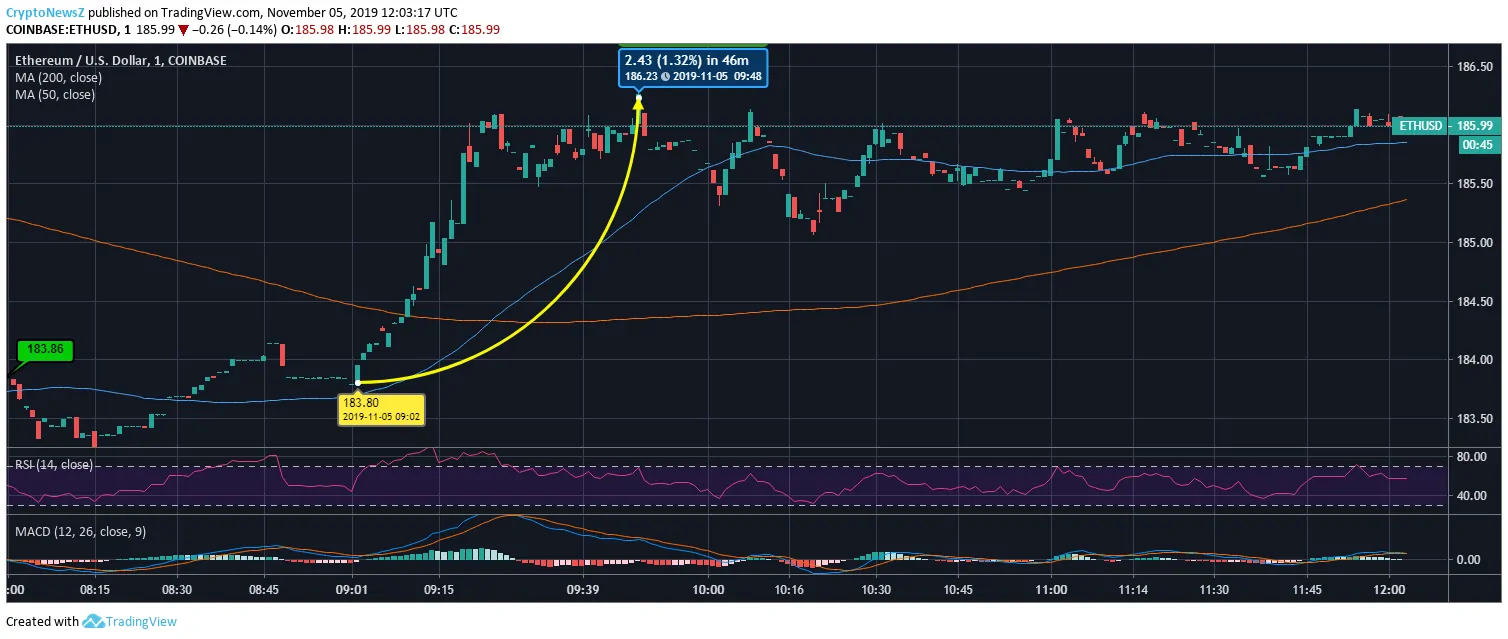Click the 'Ethereum / U.S. Dollar, 1, COINBASE' title
This screenshot has height=639, width=1508.
[120, 60]
